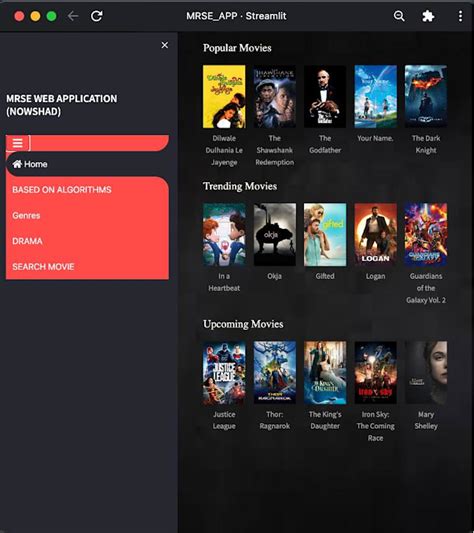Select the Logan movie poster

(x=375, y=235)
